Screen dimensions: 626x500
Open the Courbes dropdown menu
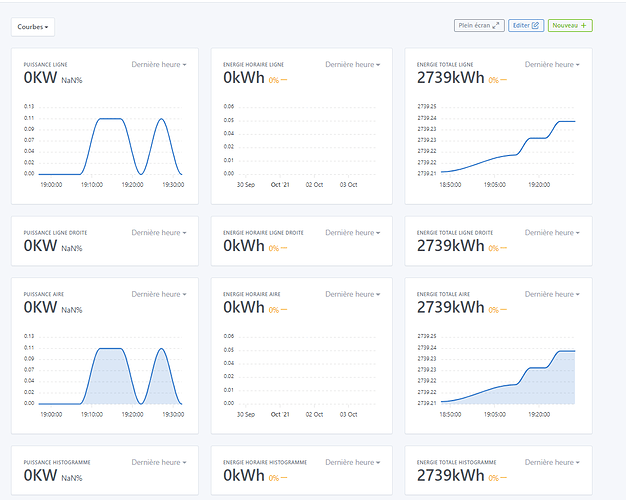[x=33, y=27]
